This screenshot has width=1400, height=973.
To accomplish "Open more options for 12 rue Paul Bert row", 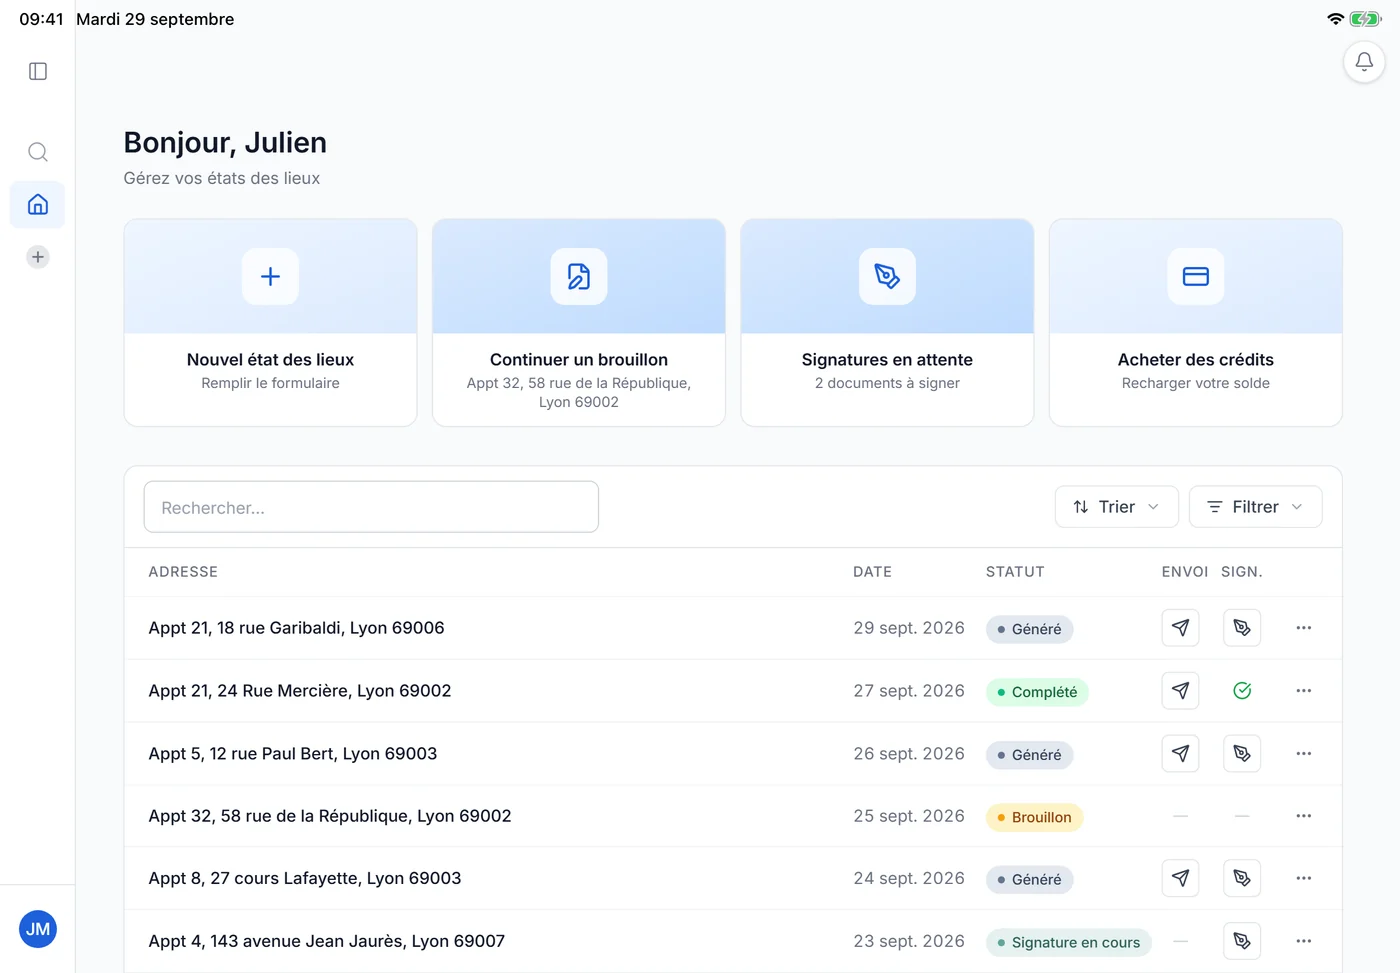I will coord(1304,754).
